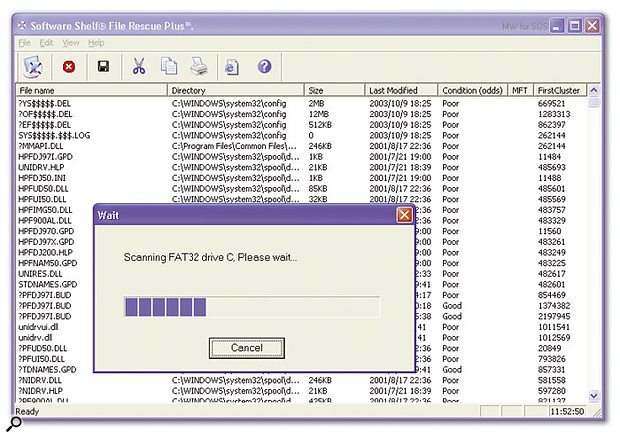The image size is (620, 438).
Task: Sort list by File name column
Action: [90, 91]
